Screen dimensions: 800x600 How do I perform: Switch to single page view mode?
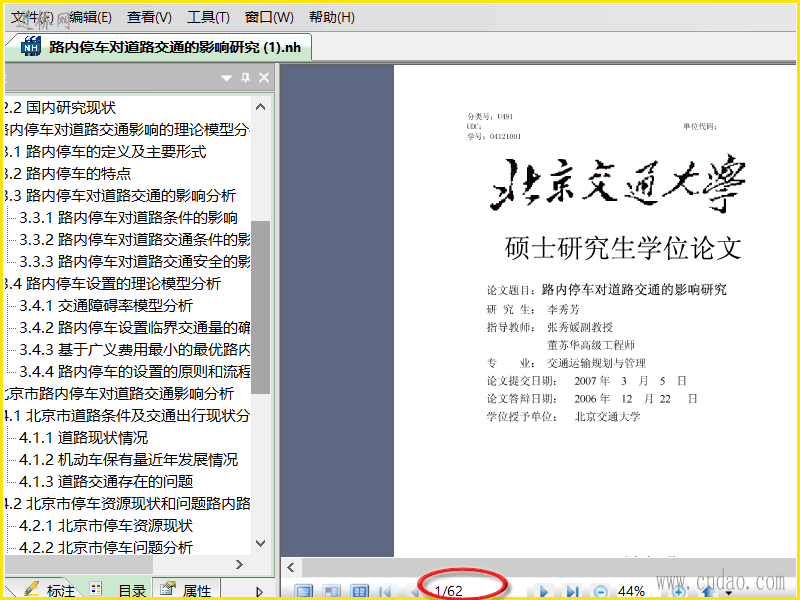click(304, 591)
